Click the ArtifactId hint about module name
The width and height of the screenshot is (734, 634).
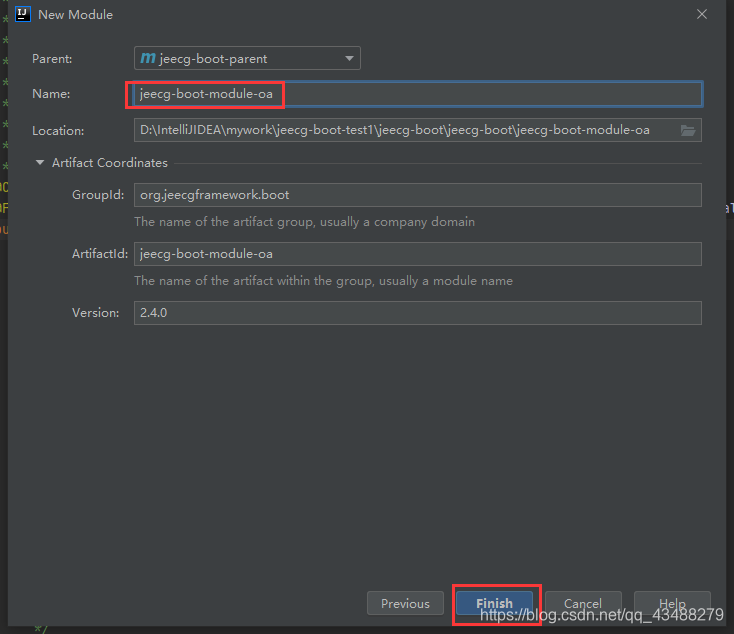point(323,281)
